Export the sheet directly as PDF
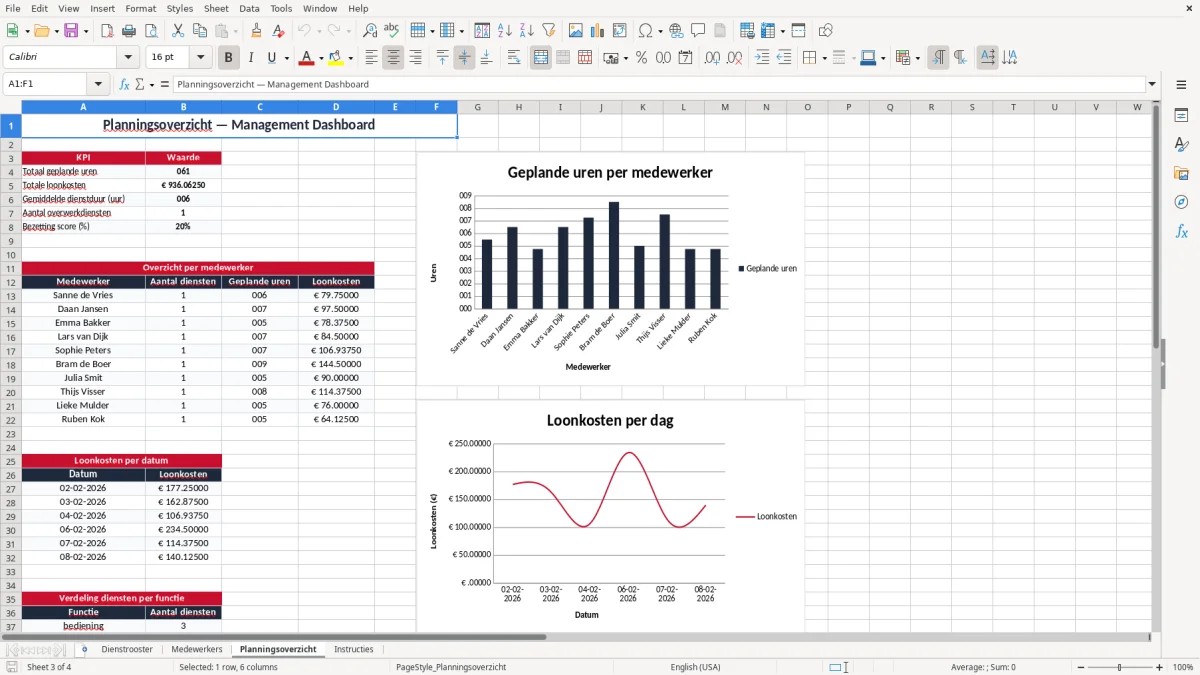The width and height of the screenshot is (1200, 675). (x=106, y=31)
